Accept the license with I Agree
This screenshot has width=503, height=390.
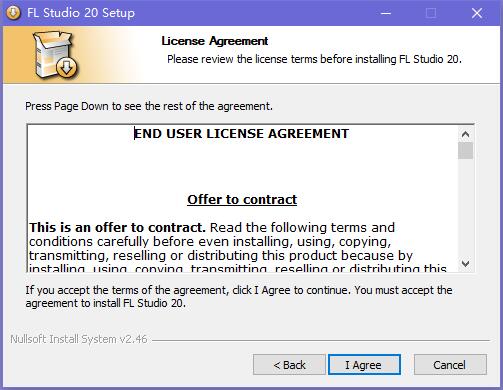[x=364, y=365]
